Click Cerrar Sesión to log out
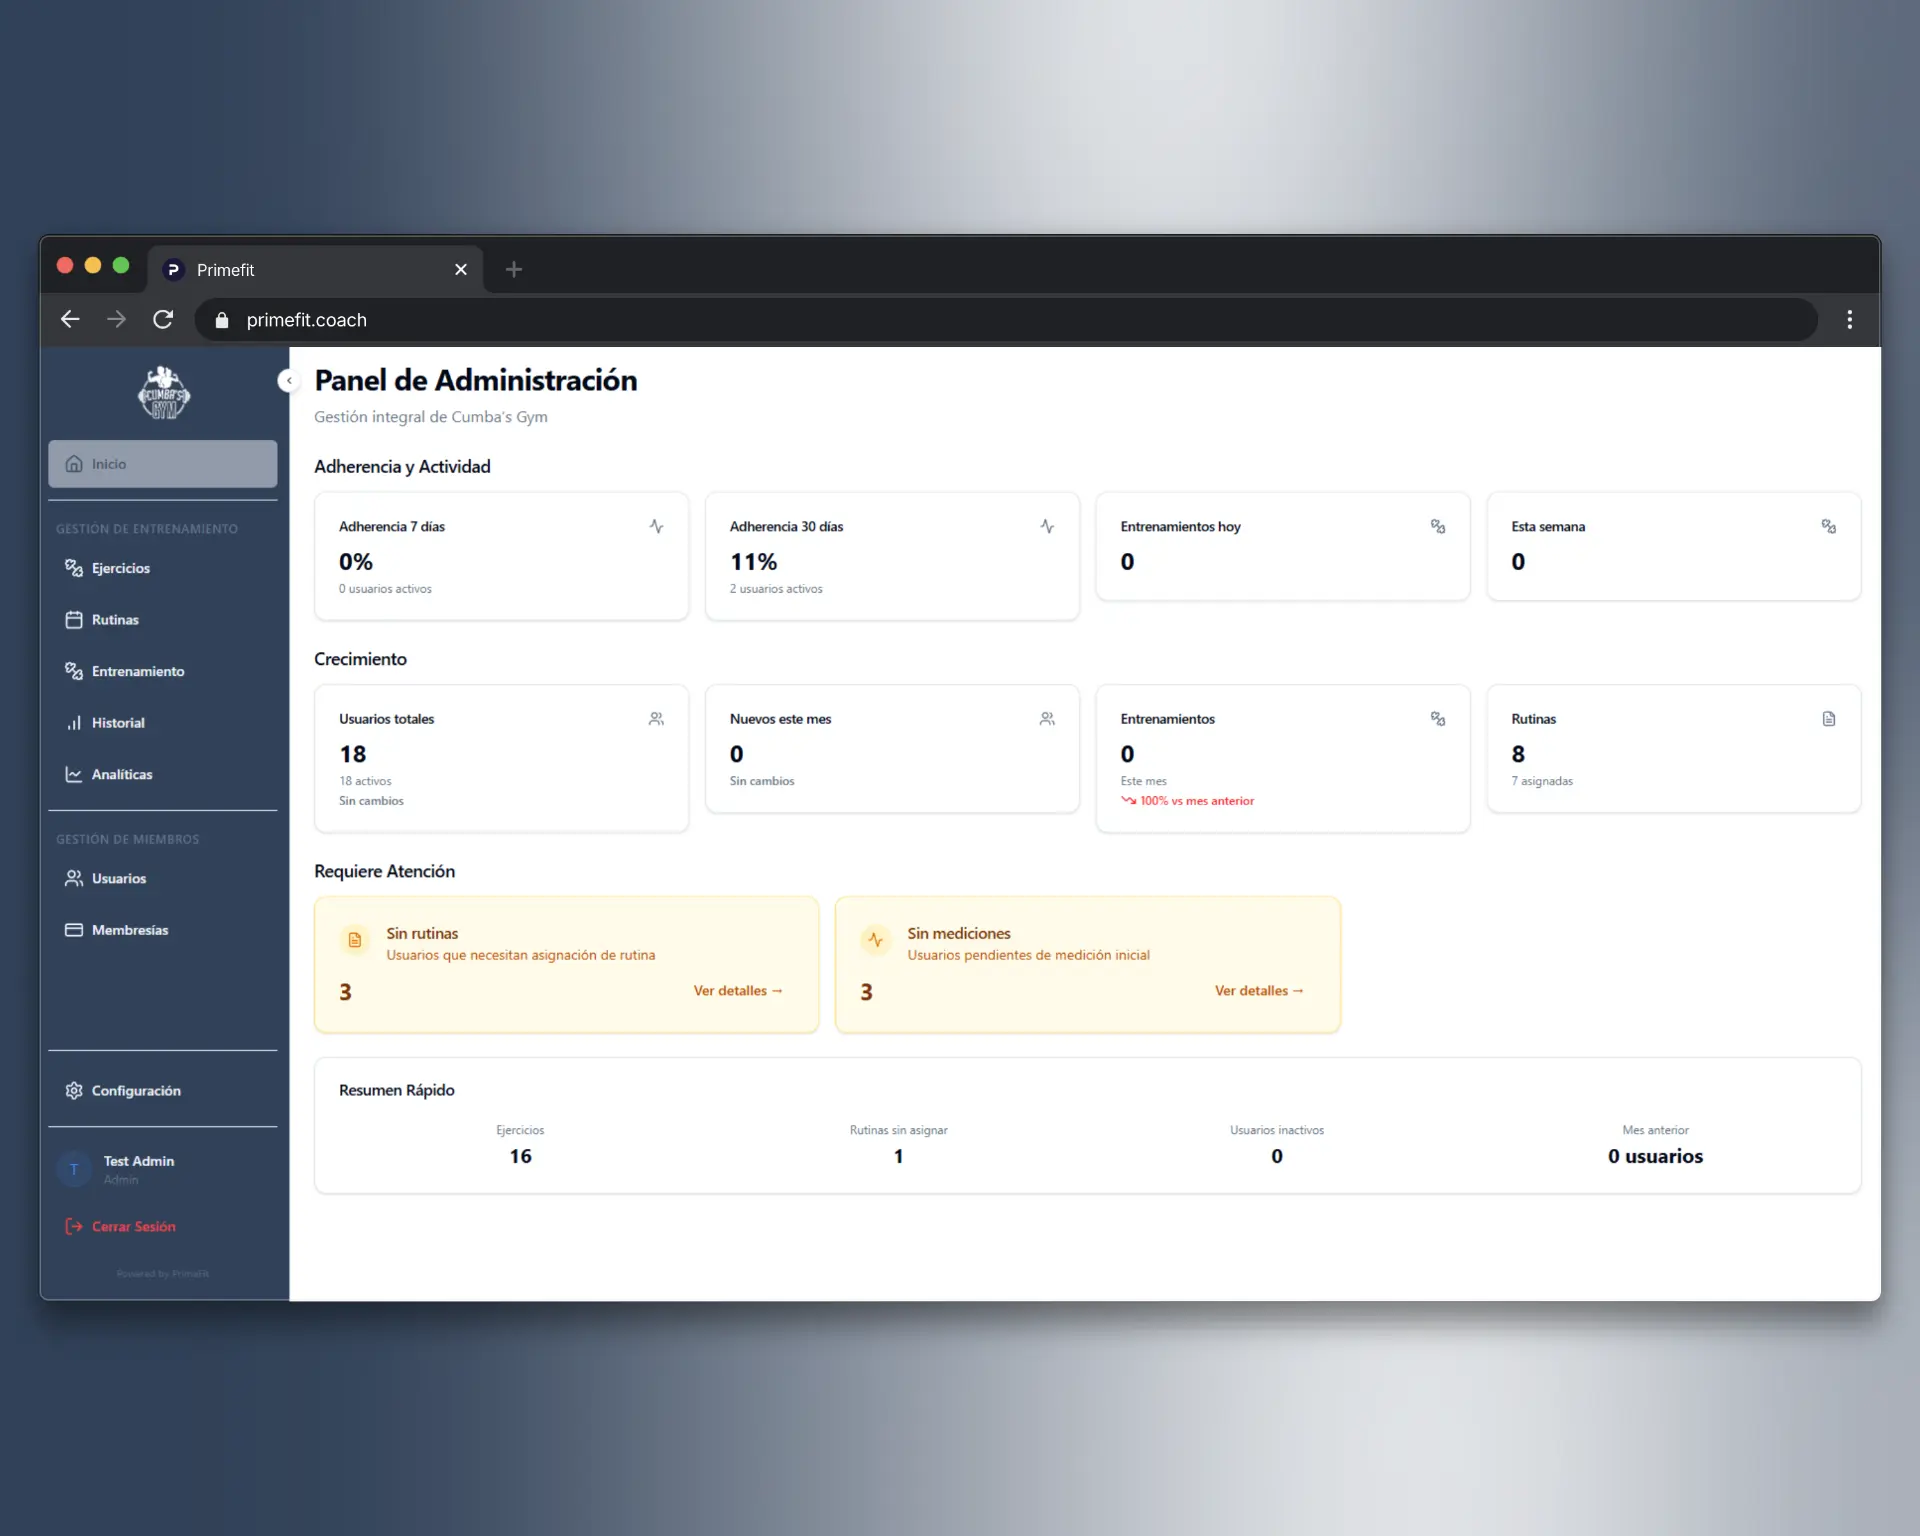The width and height of the screenshot is (1920, 1536). coord(133,1226)
